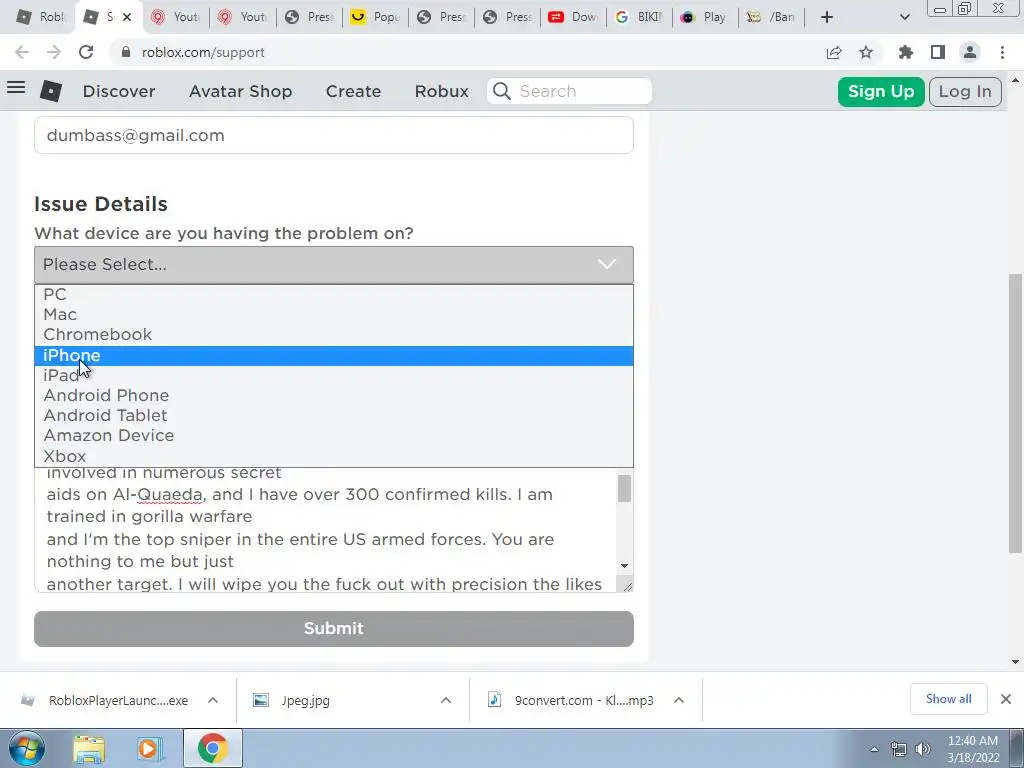Click the forward navigation arrow
1024x768 pixels.
pos(54,52)
